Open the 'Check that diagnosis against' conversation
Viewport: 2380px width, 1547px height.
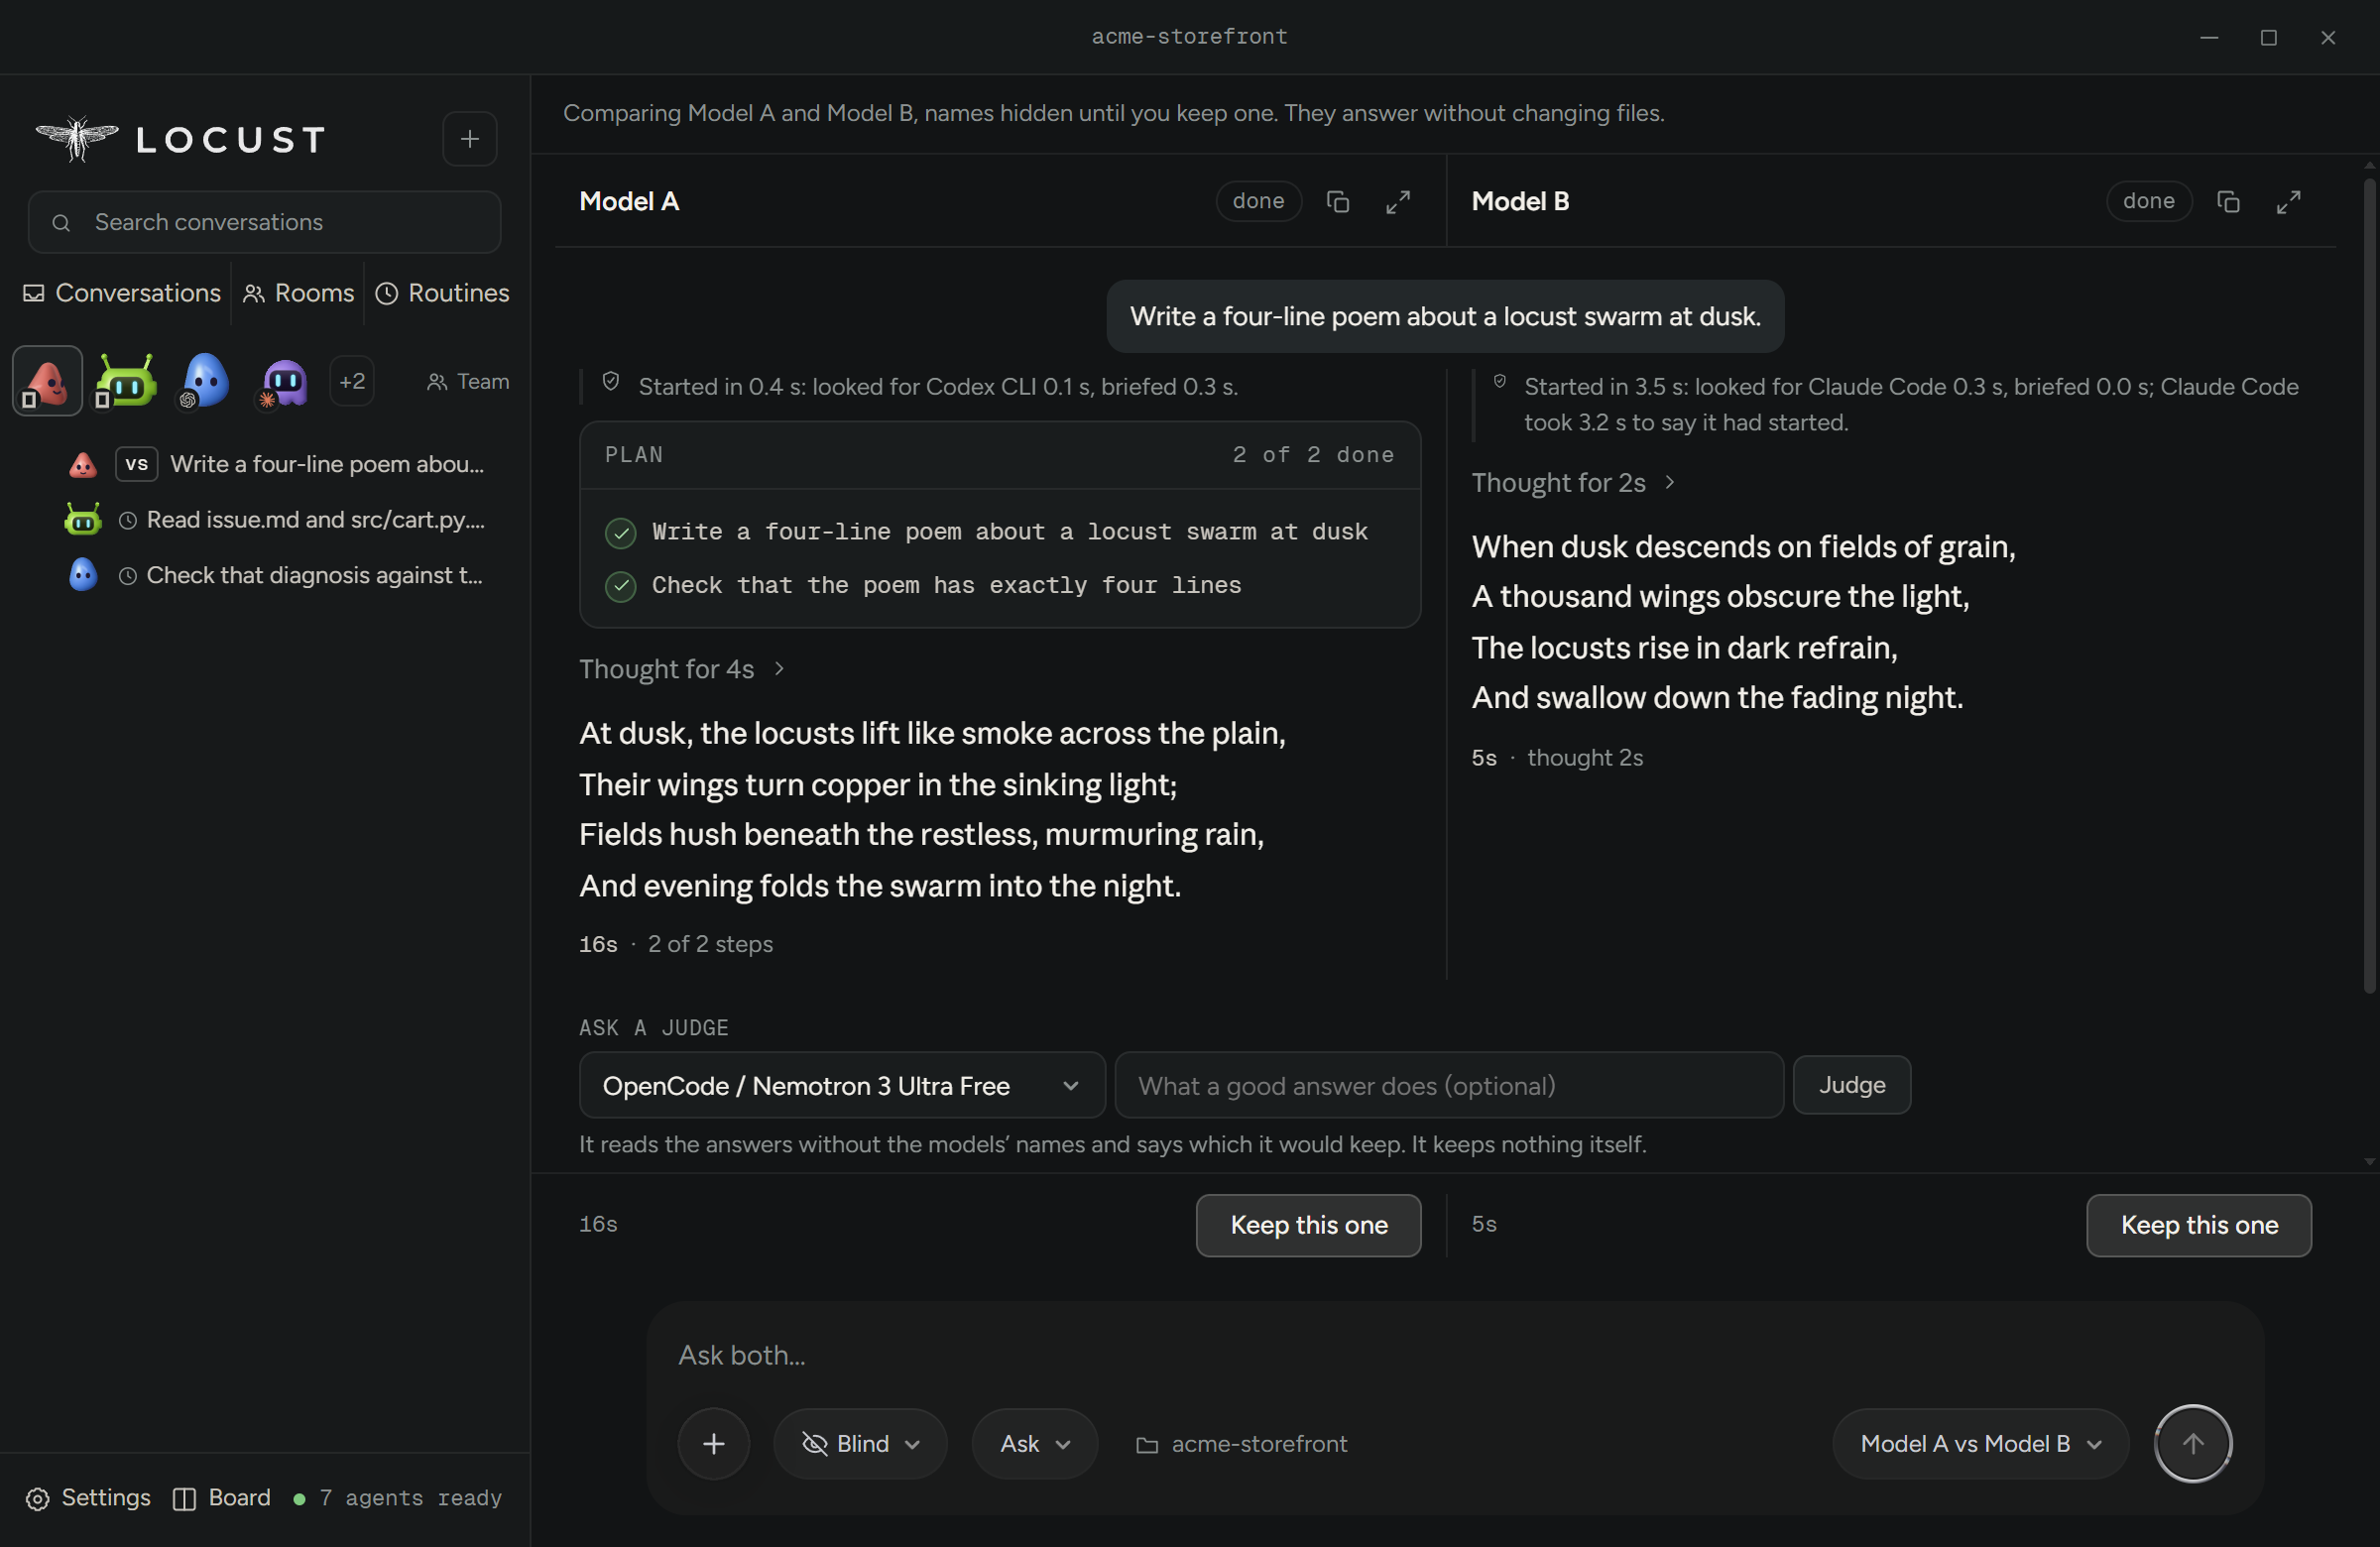(276, 576)
